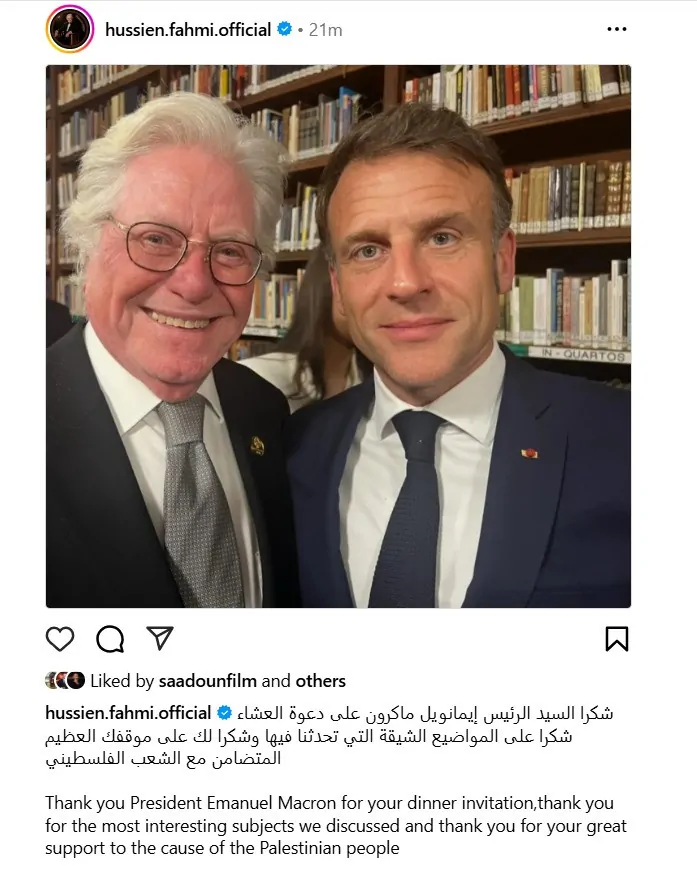Screen dimensions: 697x875
Task: Like the post with the heart icon
Action: (x=60, y=639)
